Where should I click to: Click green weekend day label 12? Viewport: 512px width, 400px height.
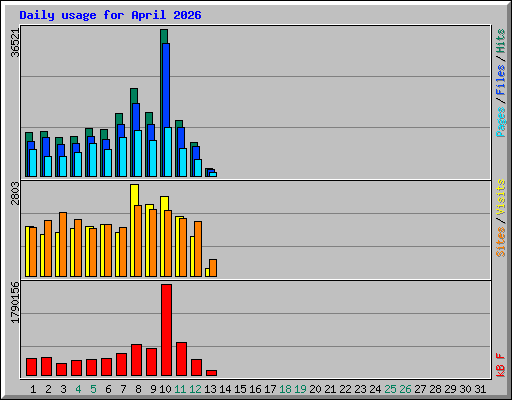pyautogui.click(x=195, y=389)
